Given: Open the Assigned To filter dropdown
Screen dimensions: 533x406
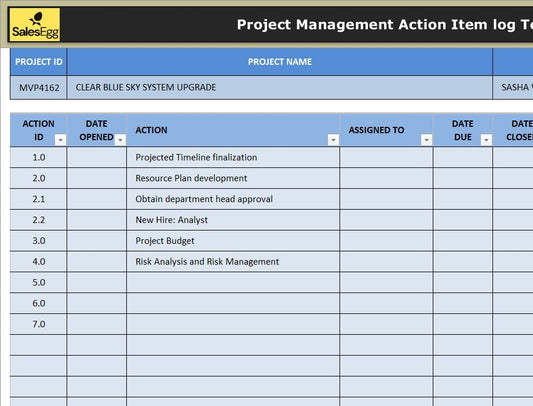Looking at the screenshot, I should 426,140.
